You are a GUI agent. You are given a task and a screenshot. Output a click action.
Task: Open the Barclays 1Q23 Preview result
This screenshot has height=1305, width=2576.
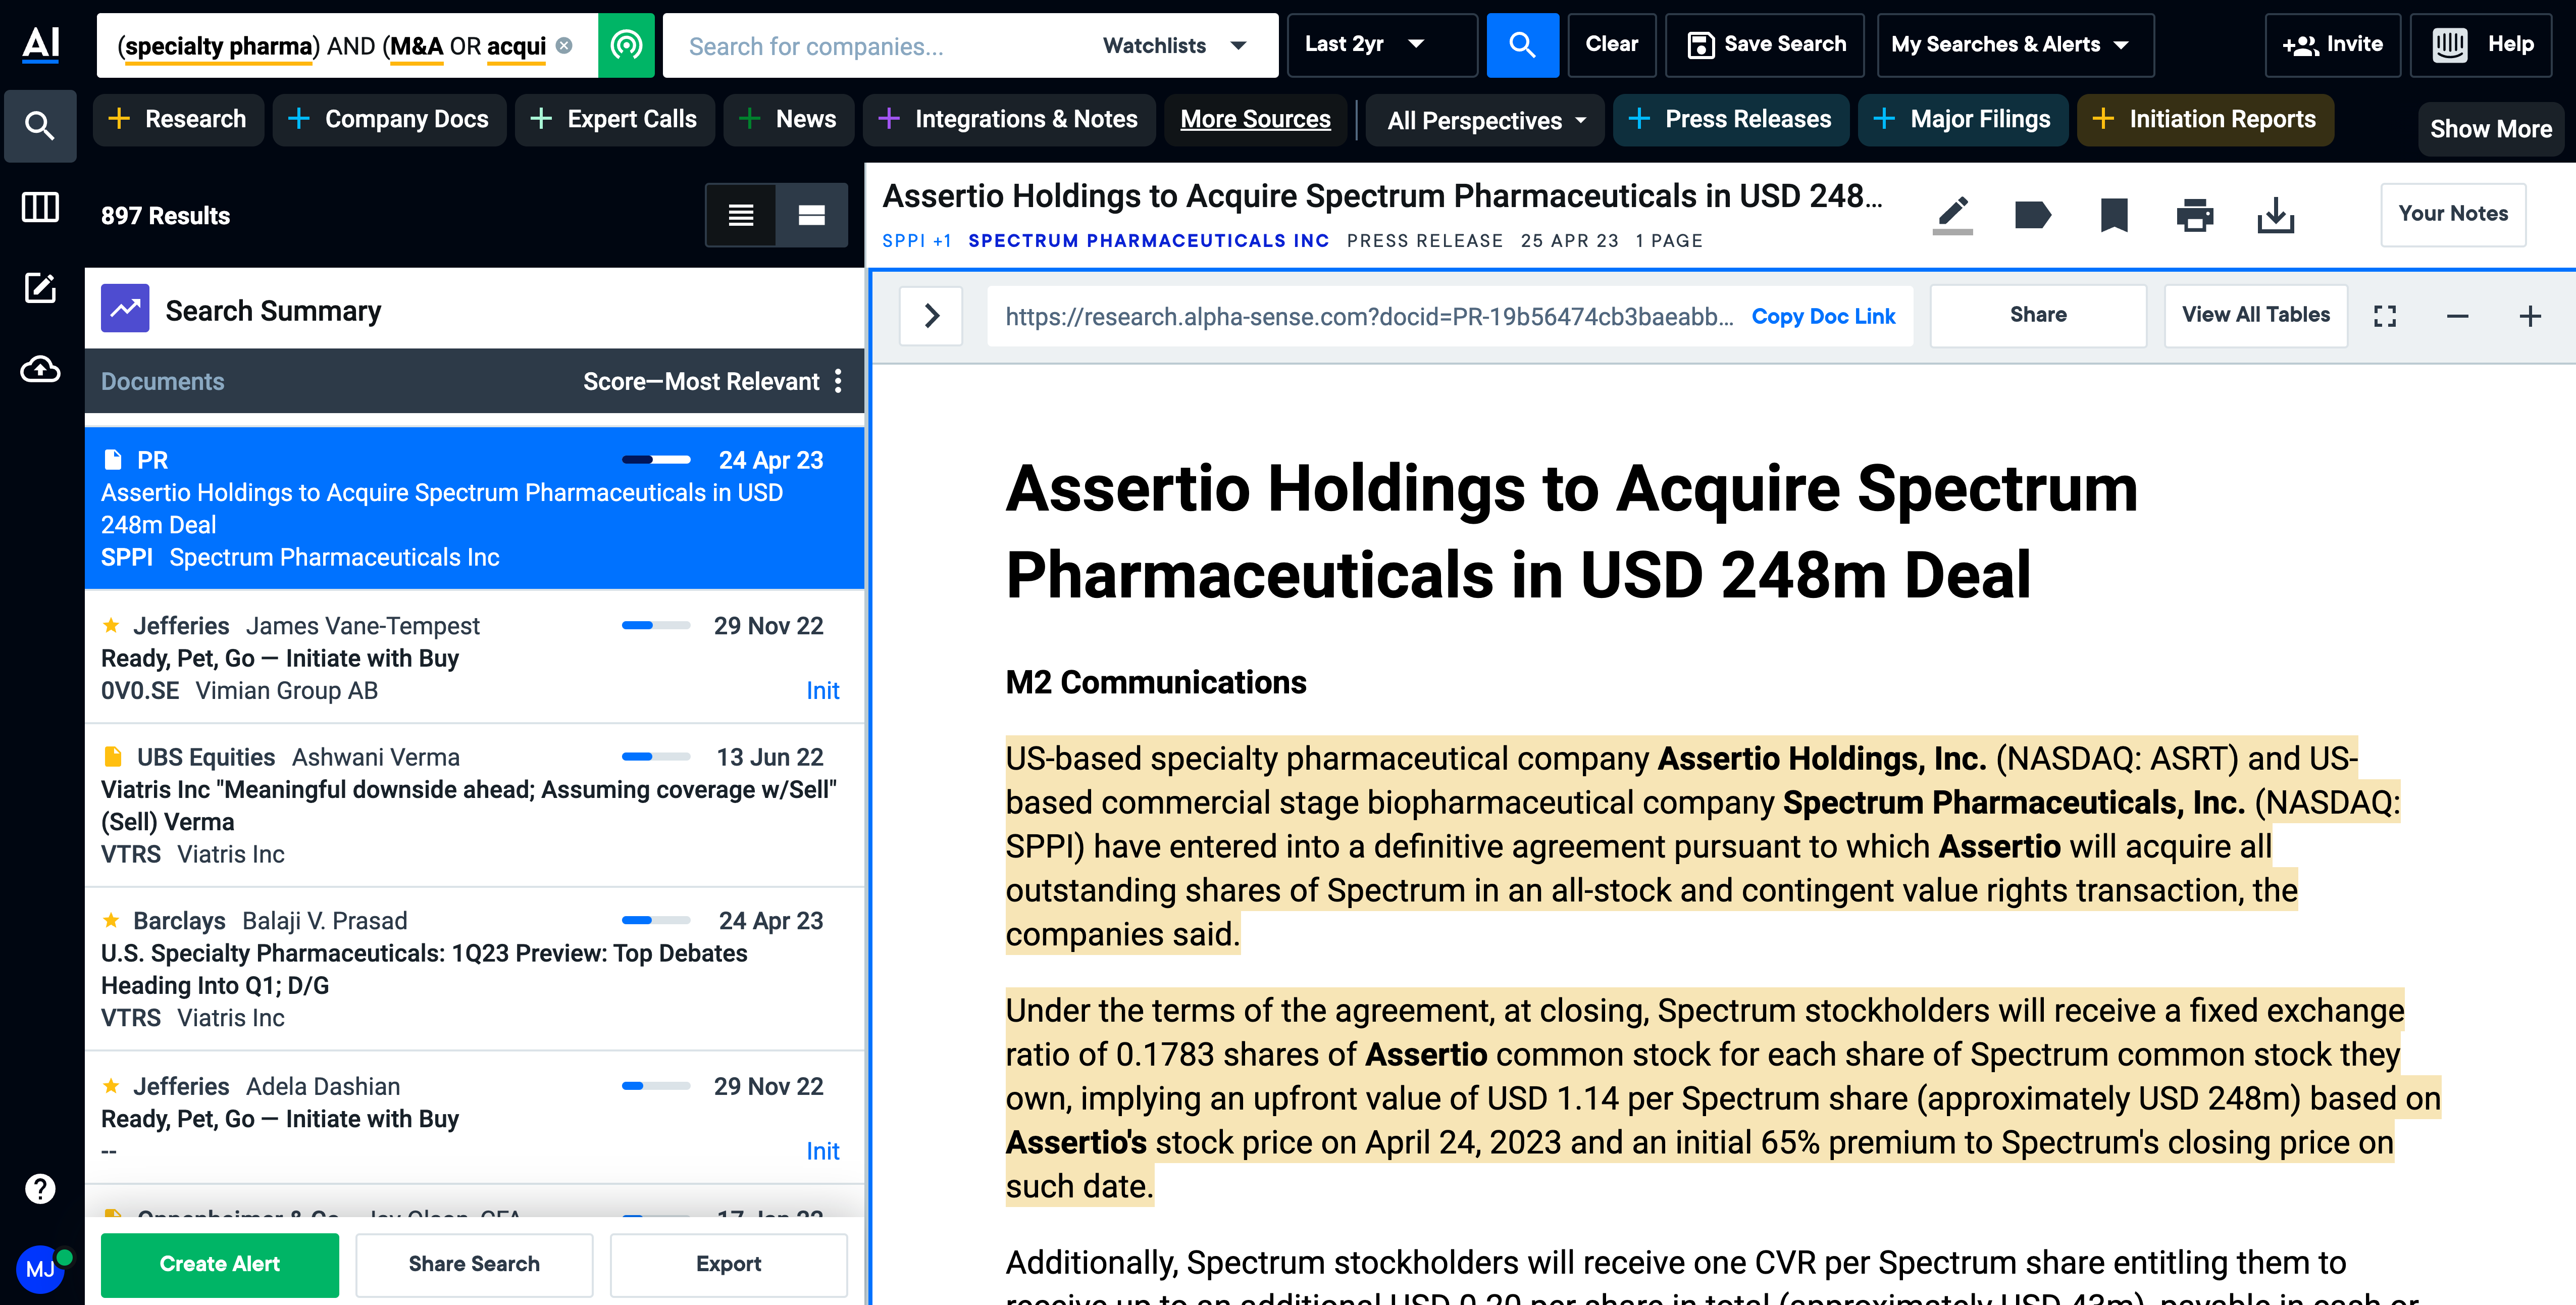tap(474, 969)
